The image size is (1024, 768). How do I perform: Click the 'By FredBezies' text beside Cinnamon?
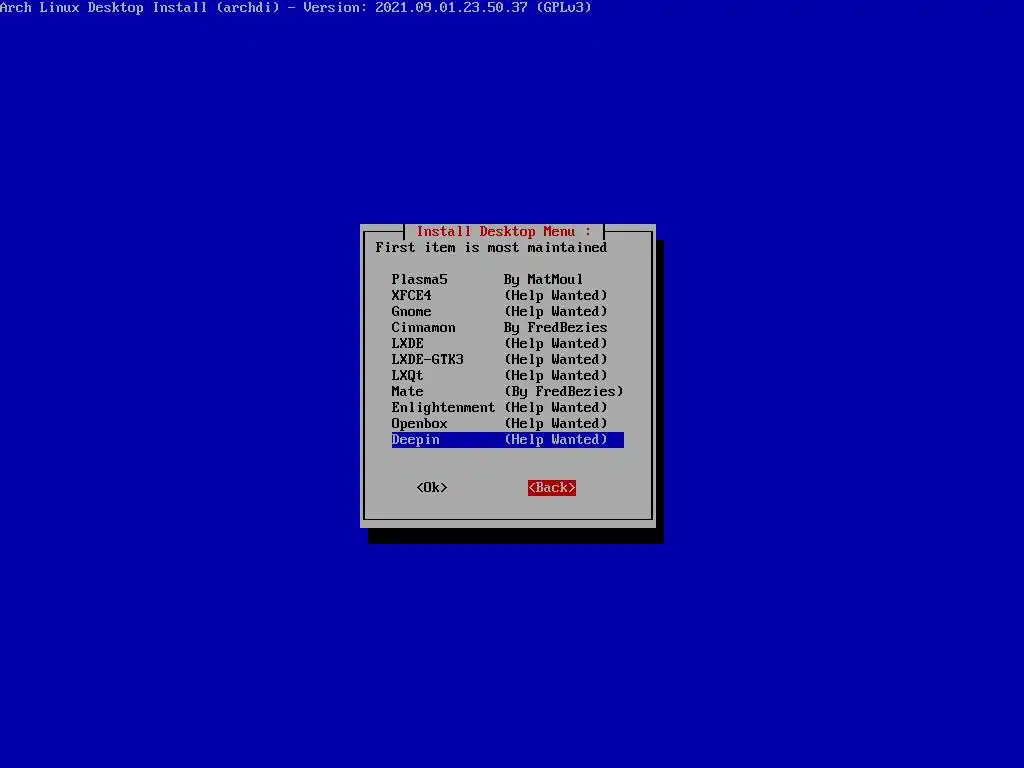[x=555, y=327]
